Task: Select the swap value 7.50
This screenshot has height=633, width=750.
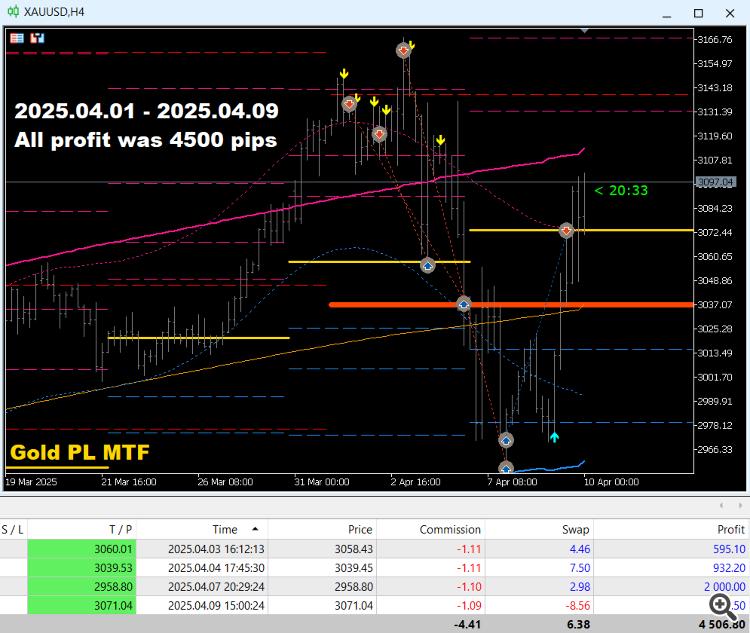Action: (x=580, y=568)
